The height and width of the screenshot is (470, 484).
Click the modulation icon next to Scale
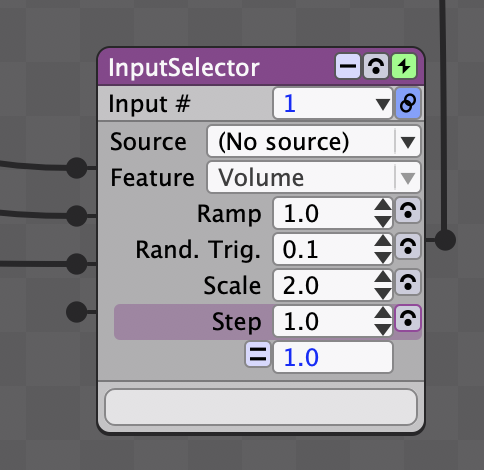408,283
